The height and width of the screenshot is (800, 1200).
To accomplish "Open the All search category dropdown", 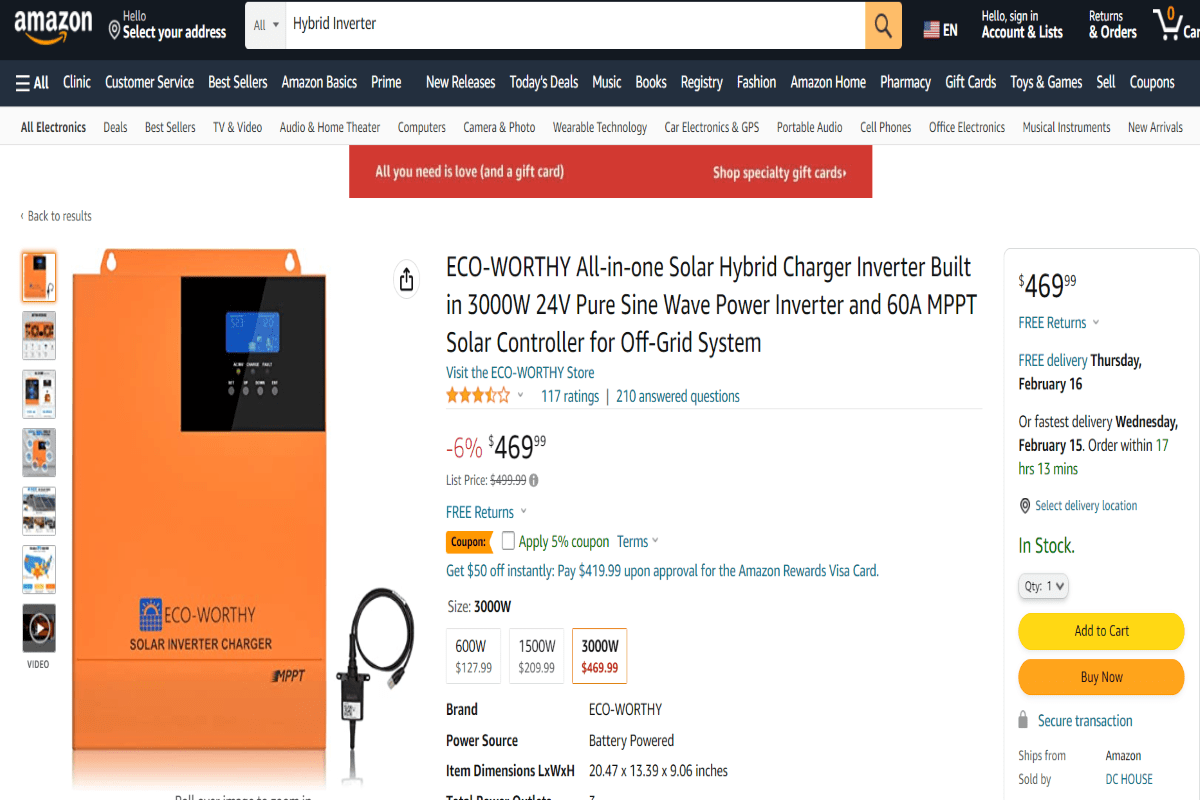I will tap(265, 24).
